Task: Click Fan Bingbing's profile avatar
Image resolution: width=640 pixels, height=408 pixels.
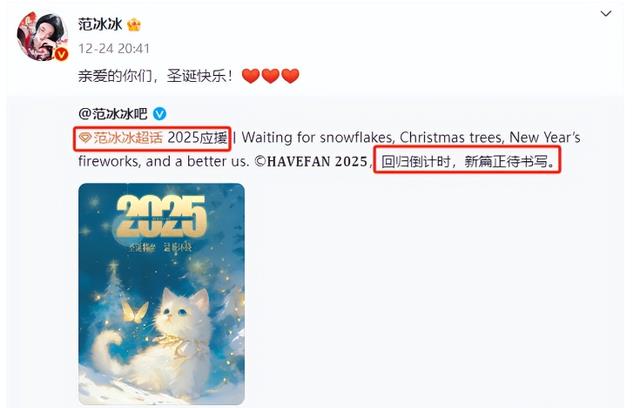Action: pyautogui.click(x=42, y=36)
